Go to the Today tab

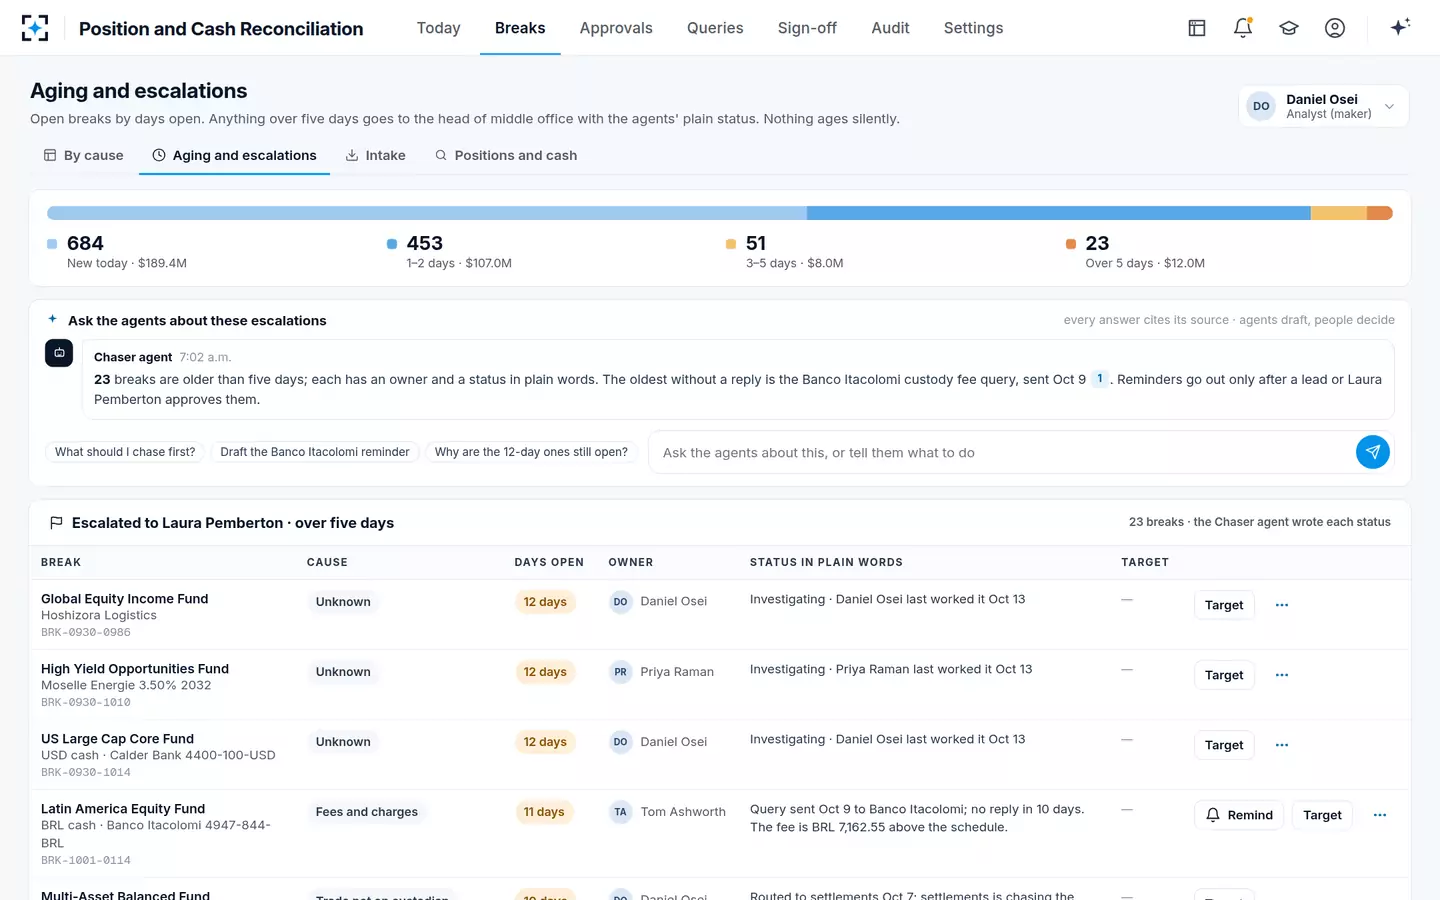[438, 28]
